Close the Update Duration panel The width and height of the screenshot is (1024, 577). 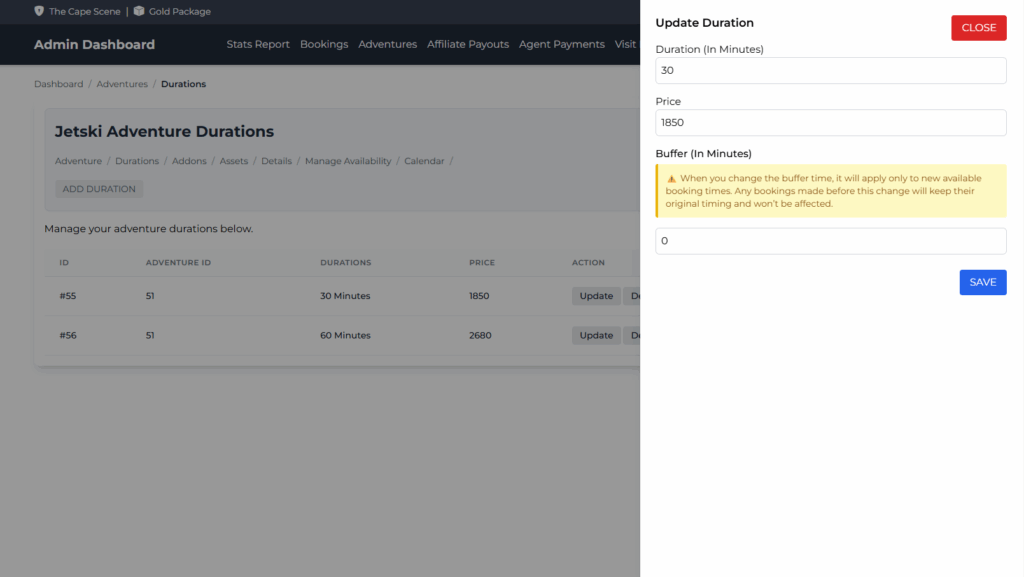978,27
